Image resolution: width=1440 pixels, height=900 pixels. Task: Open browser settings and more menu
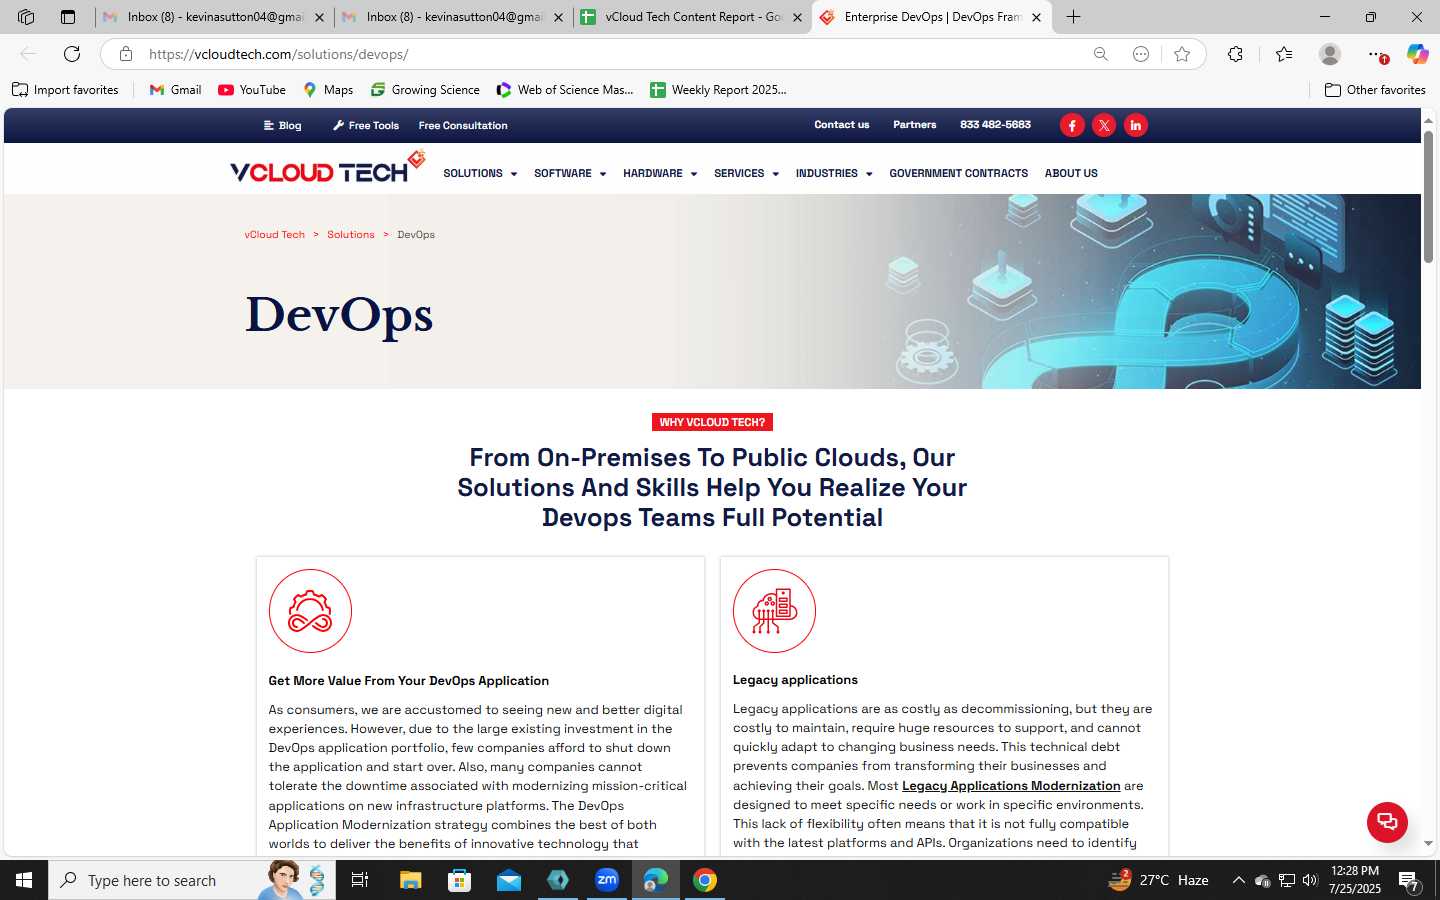tap(1377, 54)
